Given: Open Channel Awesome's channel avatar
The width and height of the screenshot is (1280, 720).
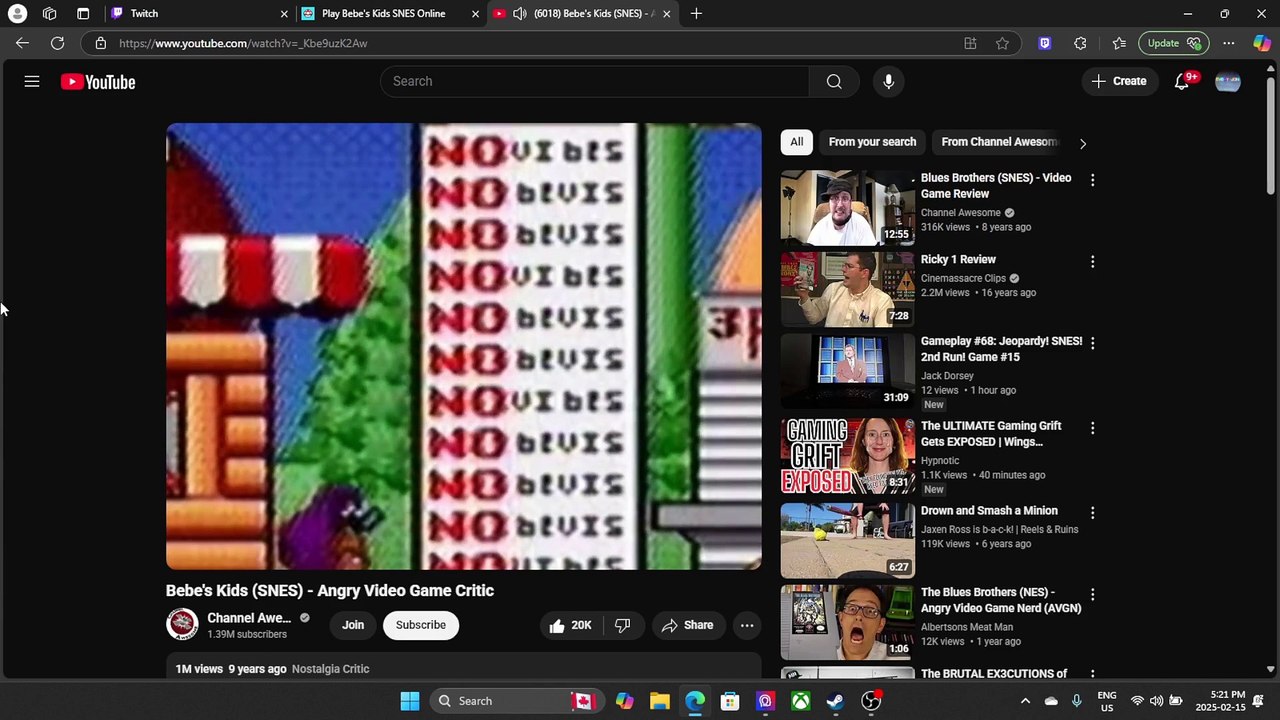Looking at the screenshot, I should pyautogui.click(x=182, y=625).
